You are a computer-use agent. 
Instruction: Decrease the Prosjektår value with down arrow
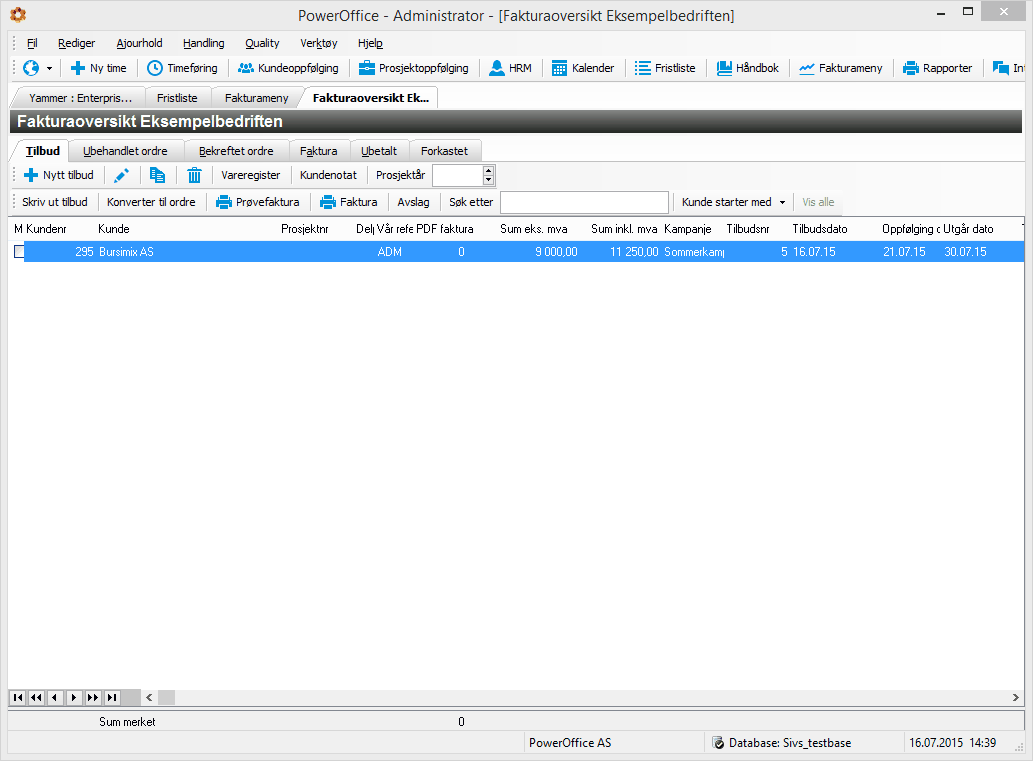point(488,180)
